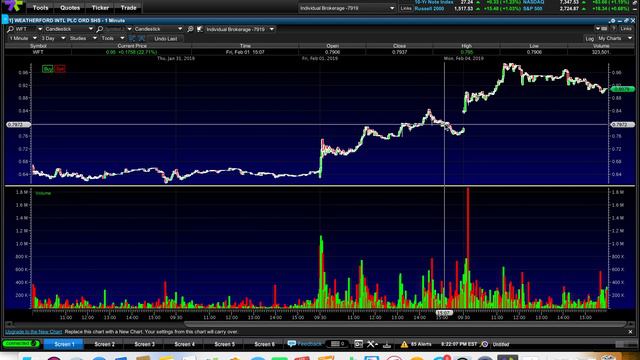Click the green Buy button on chart

48,69
